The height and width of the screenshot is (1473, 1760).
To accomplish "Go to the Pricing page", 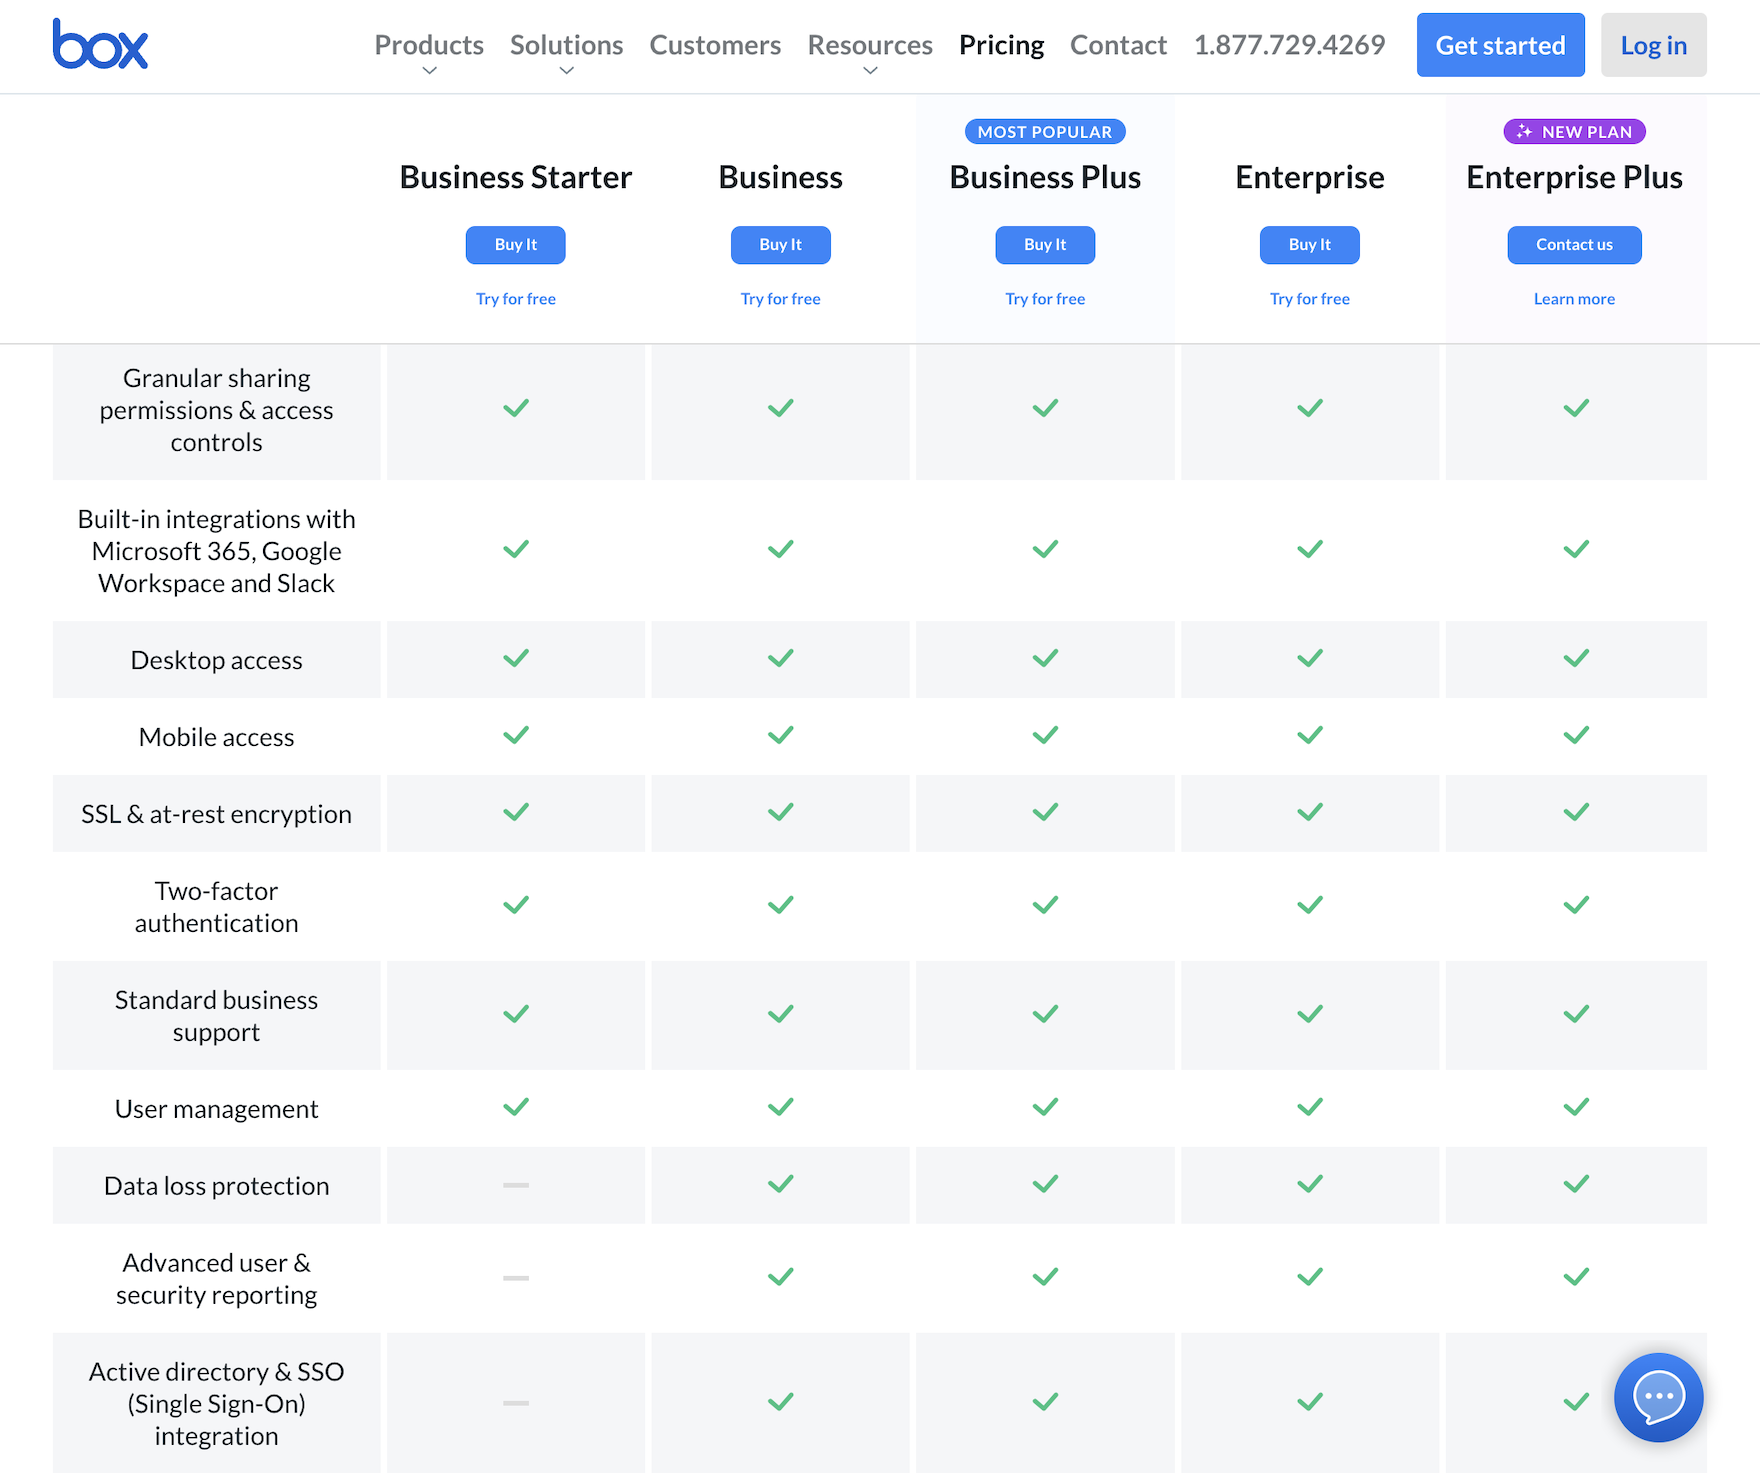I will click(1001, 45).
